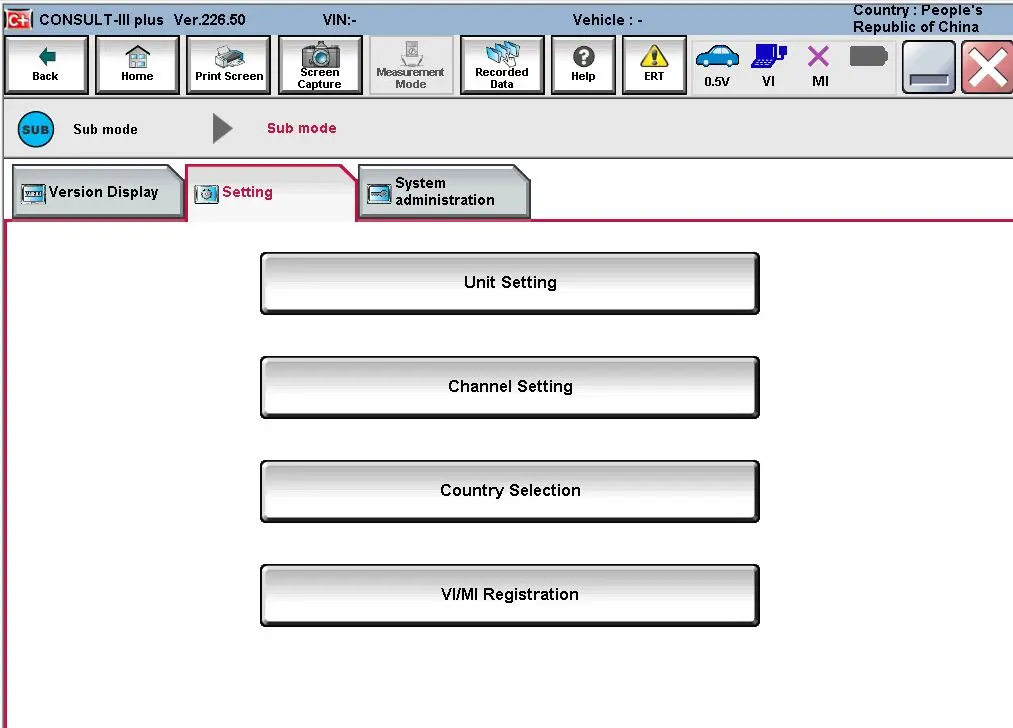
Task: Open VI/MI Registration
Action: click(510, 595)
